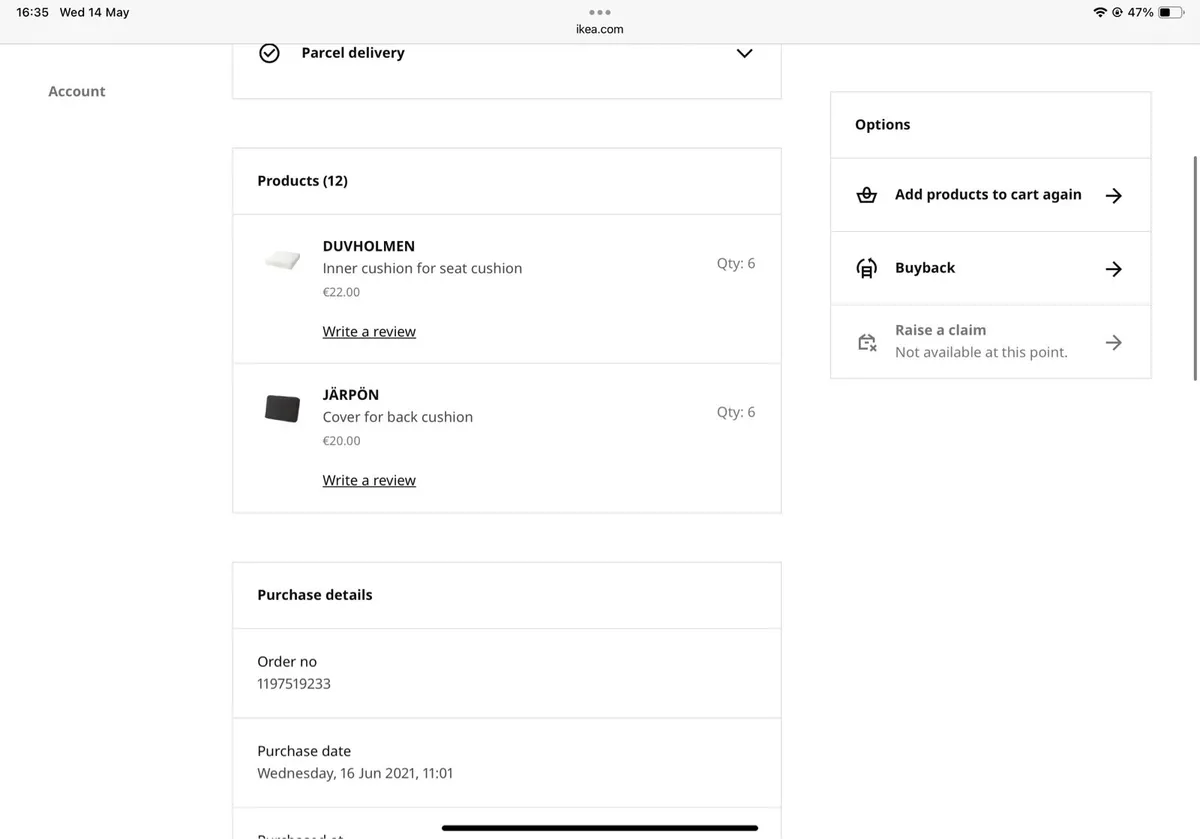Click the Purchase date label
Viewport: 1200px width, 839px height.
coord(304,751)
